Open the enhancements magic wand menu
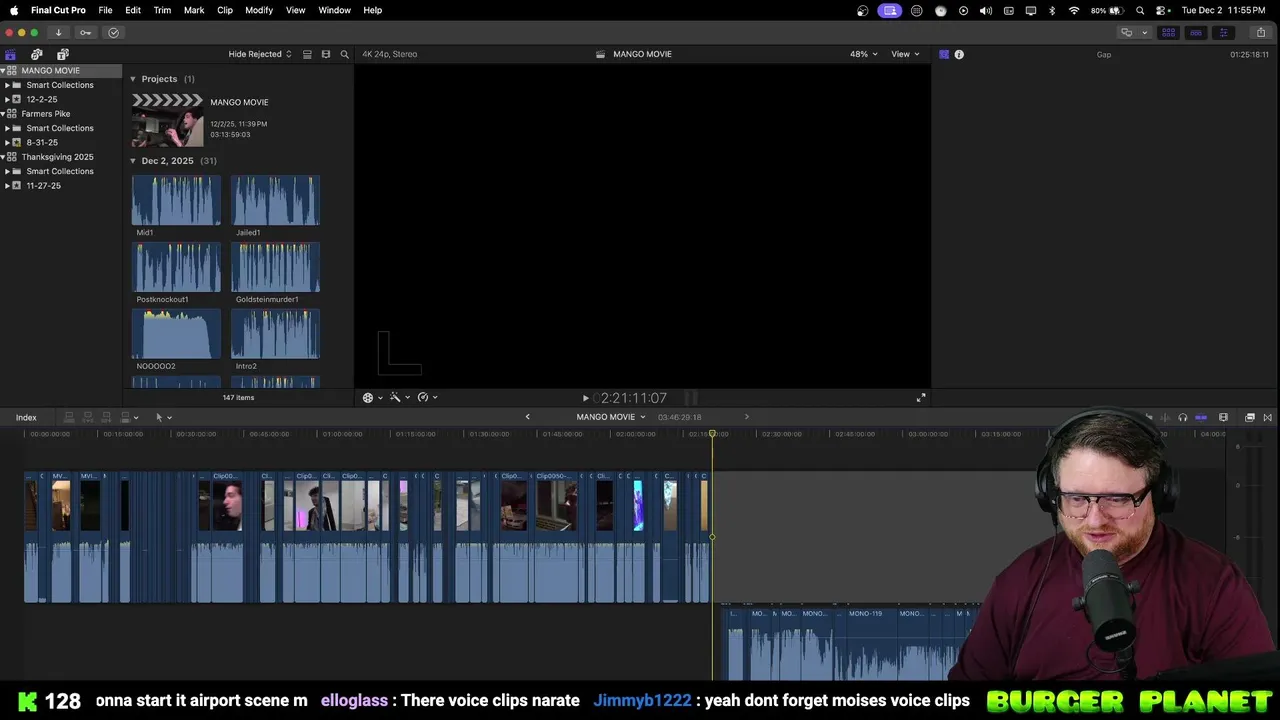 pyautogui.click(x=399, y=397)
